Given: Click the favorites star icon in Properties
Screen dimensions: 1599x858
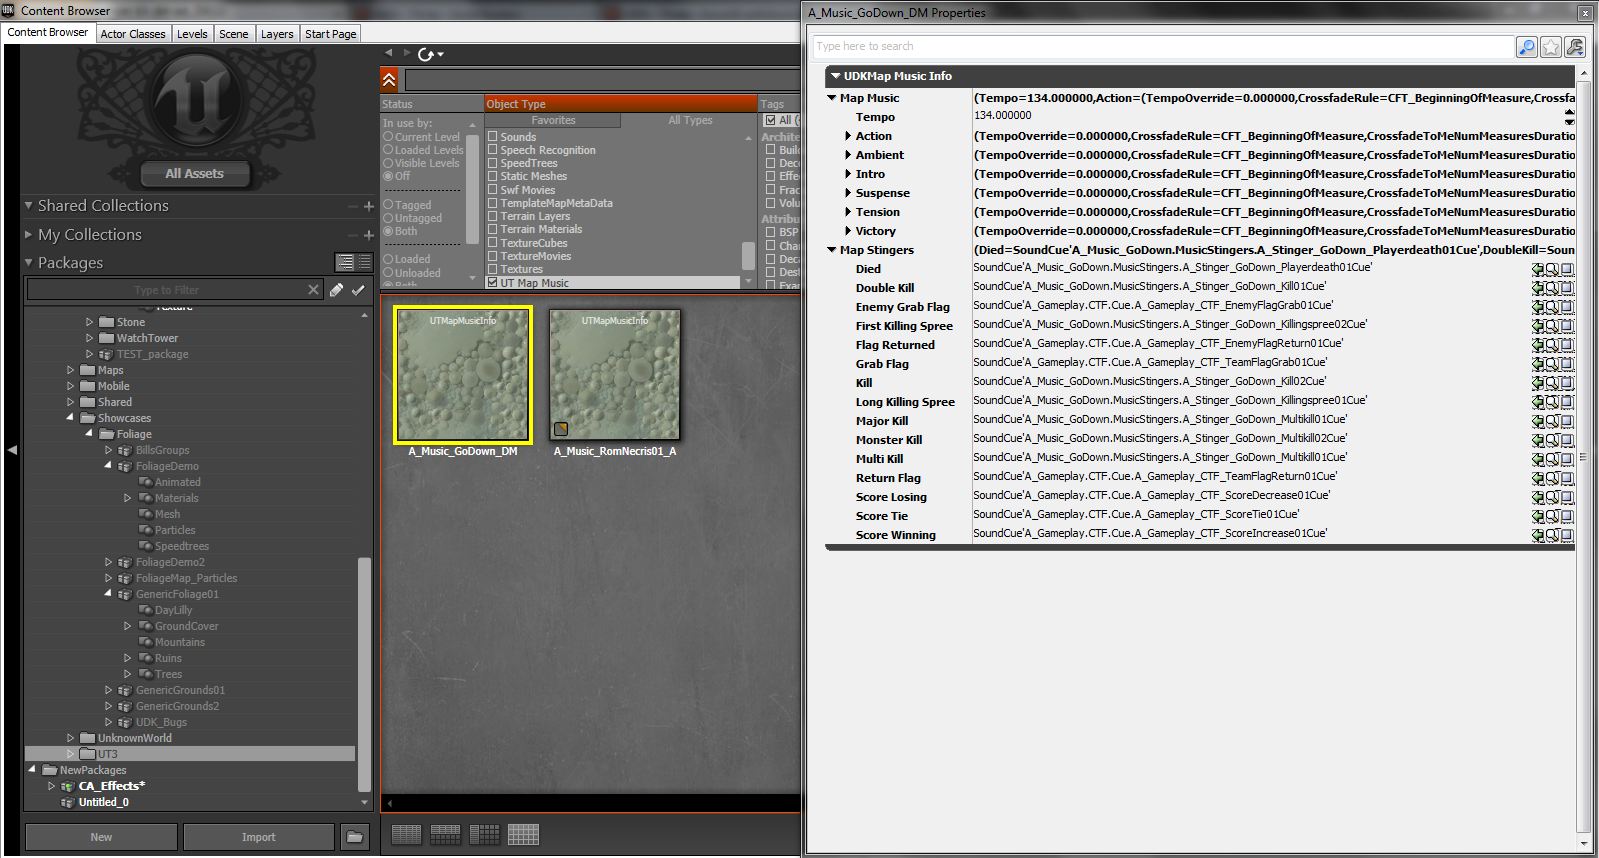Looking at the screenshot, I should [x=1551, y=47].
